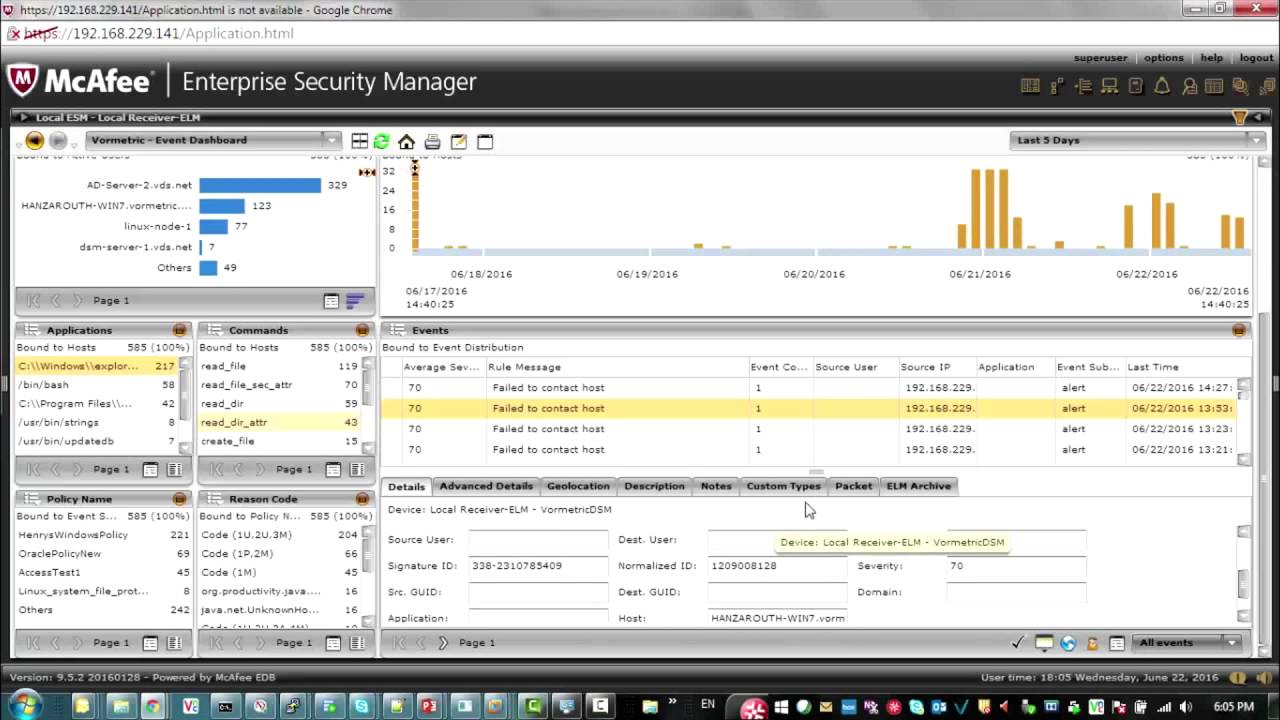This screenshot has width=1280, height=720.
Task: Select the HenrysWindowsPolicy row
Action: [102, 535]
